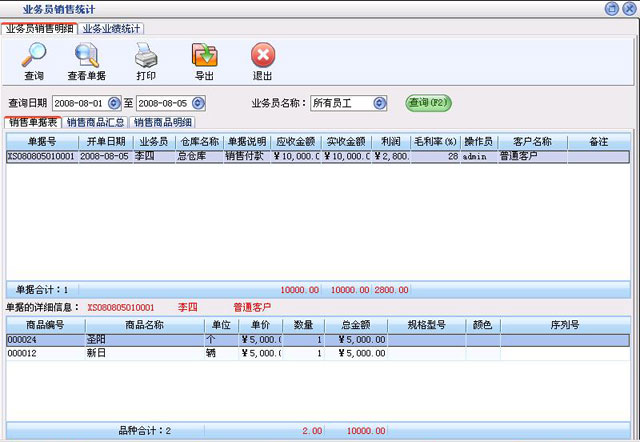
Task: Sort by the 单据号 column header
Action: coord(41,142)
